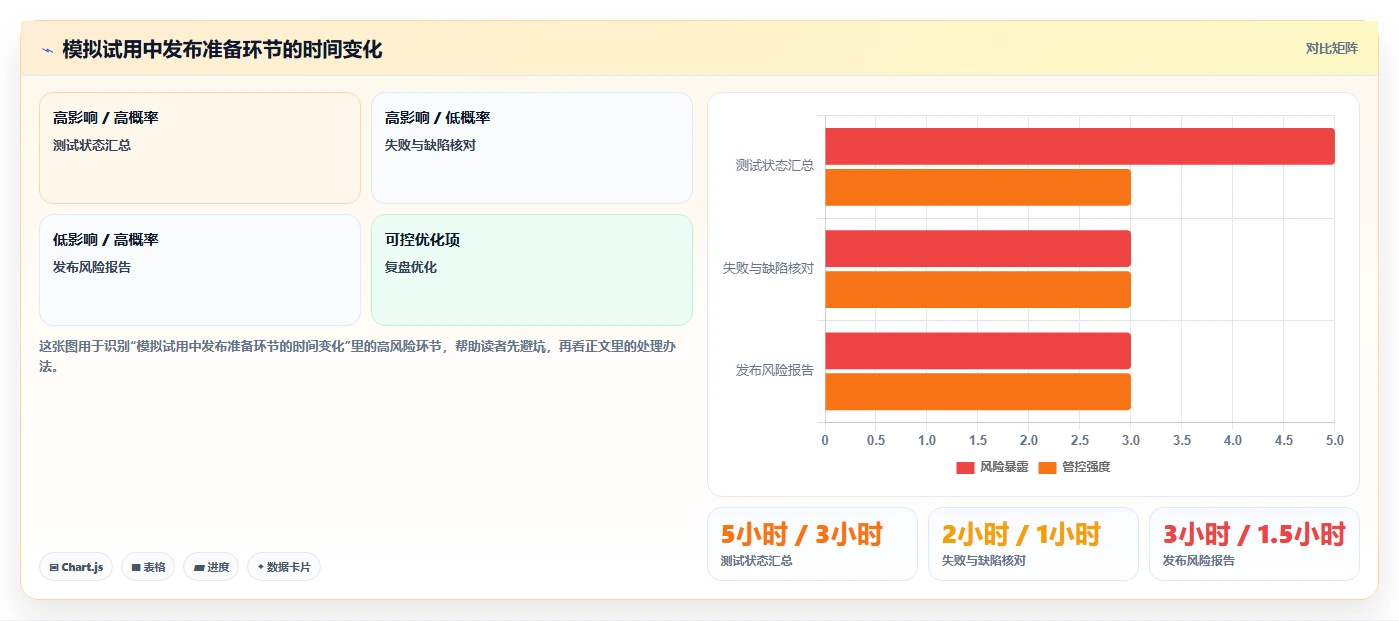
Task: Click the red 风险暴露 bar for 发布风险报告
Action: tap(978, 350)
